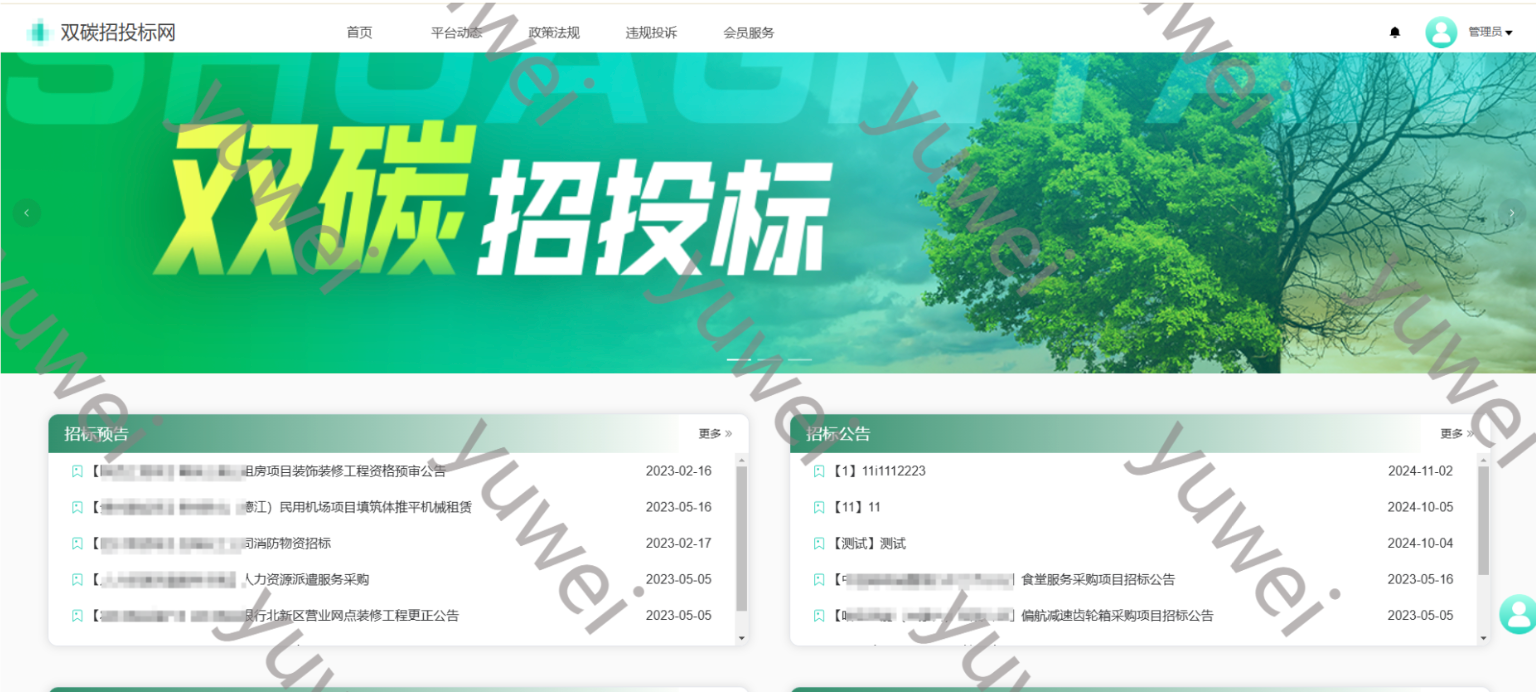The image size is (1536, 698).
Task: Open 政策法规 navigation item
Action: tap(554, 32)
